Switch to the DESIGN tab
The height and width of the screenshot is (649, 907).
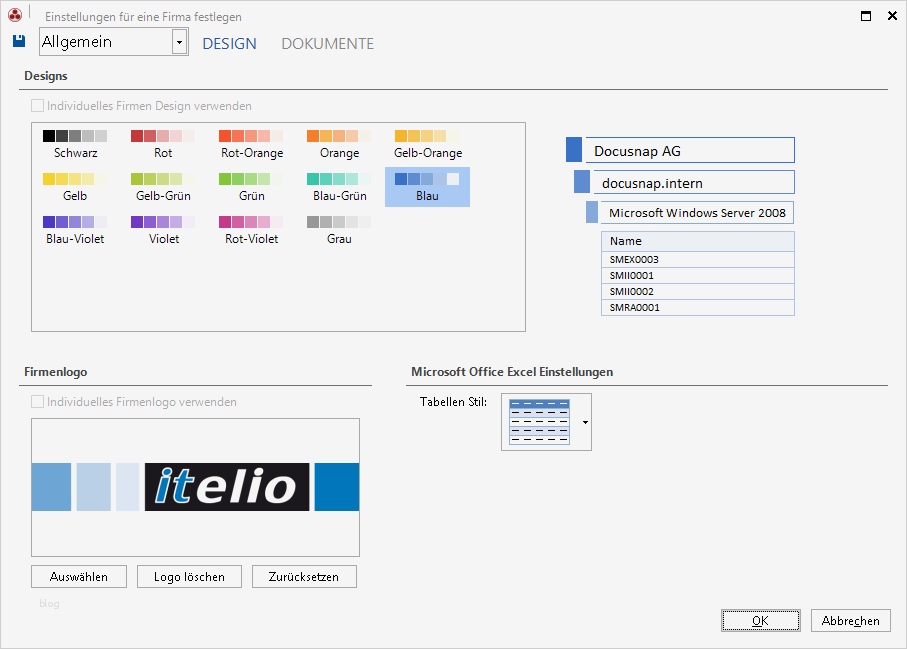tap(229, 43)
